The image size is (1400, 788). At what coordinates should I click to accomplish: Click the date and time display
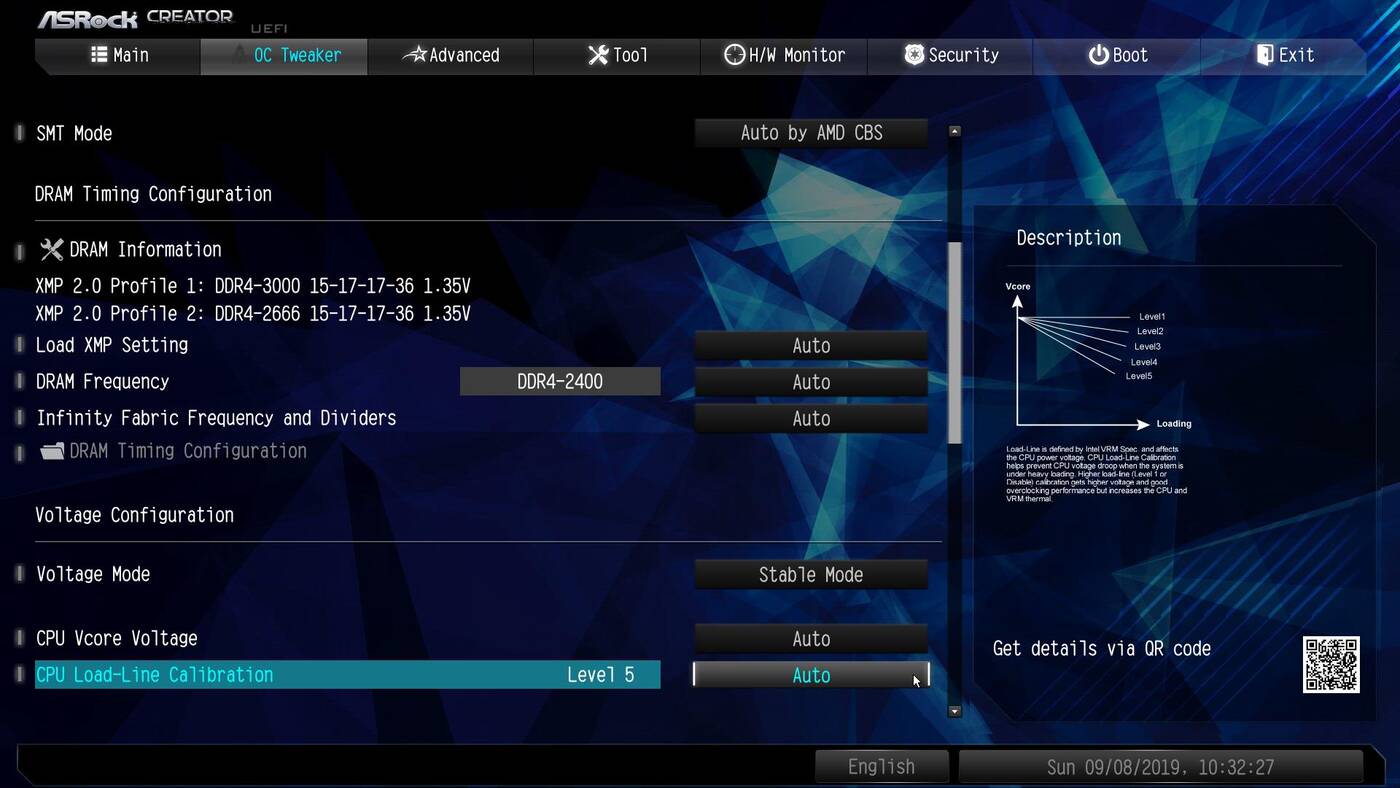[1160, 767]
